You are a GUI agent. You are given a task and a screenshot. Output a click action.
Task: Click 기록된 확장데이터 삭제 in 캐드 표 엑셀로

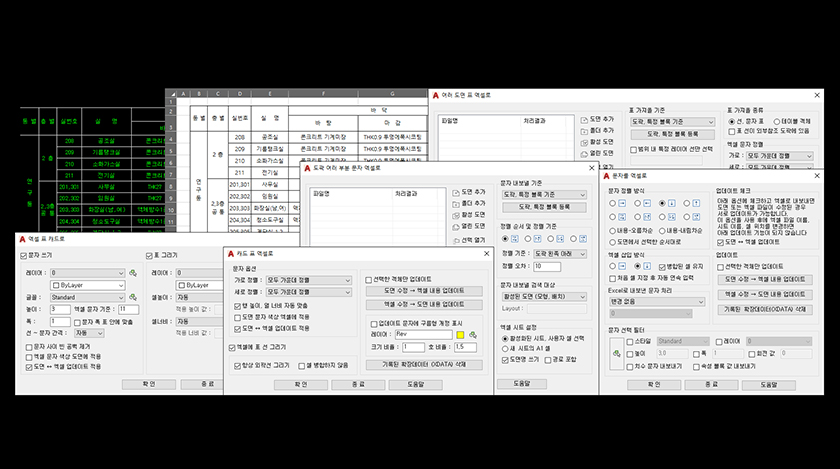click(424, 364)
